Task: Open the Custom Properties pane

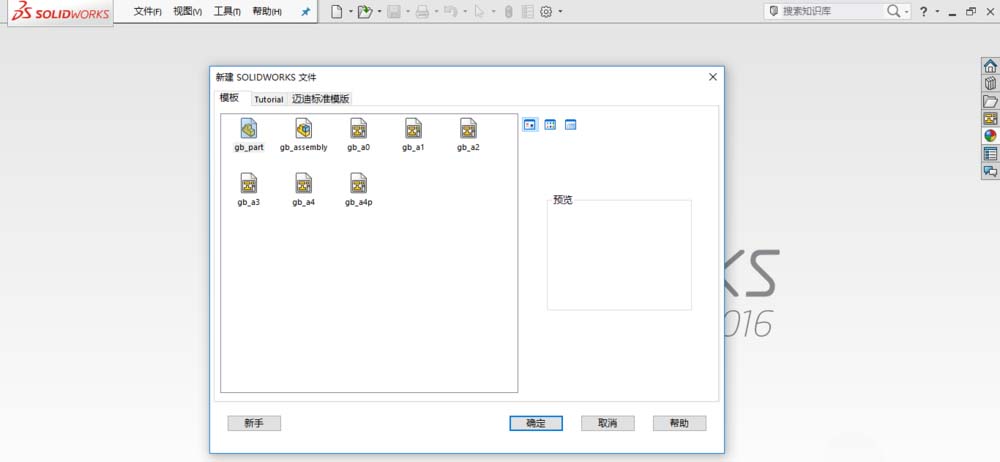Action: click(990, 154)
